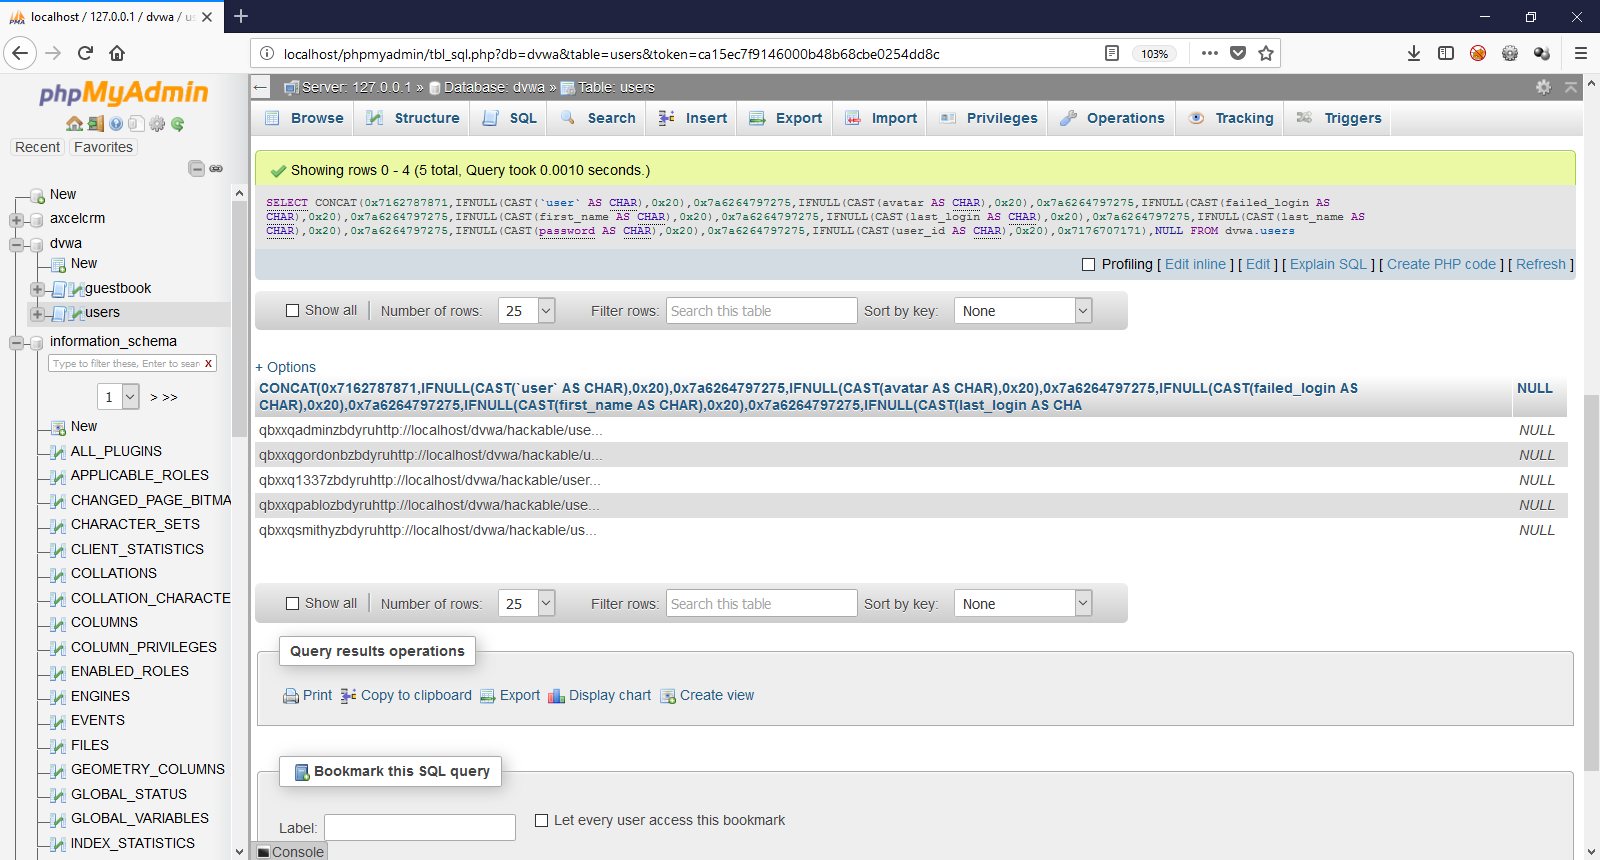
Task: Toggle reader view icon in address bar
Action: click(x=1111, y=53)
